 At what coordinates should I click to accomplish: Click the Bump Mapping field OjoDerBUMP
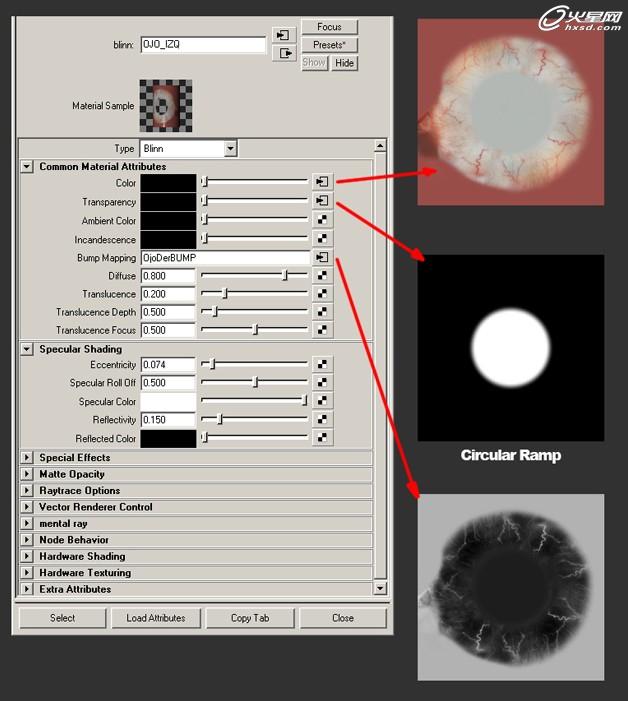pyautogui.click(x=225, y=258)
